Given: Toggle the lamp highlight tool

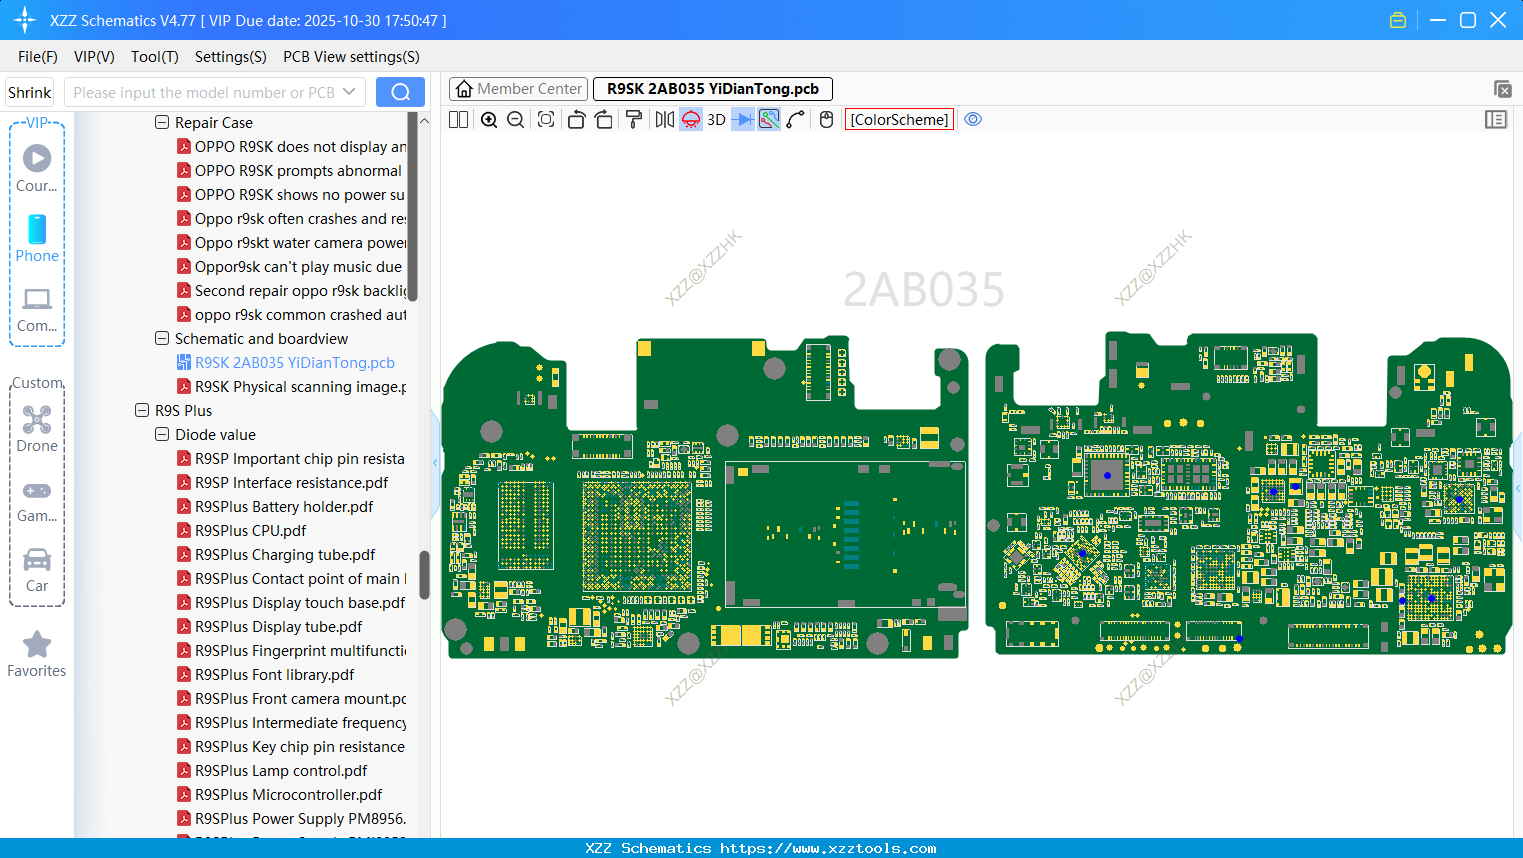Looking at the screenshot, I should [689, 119].
